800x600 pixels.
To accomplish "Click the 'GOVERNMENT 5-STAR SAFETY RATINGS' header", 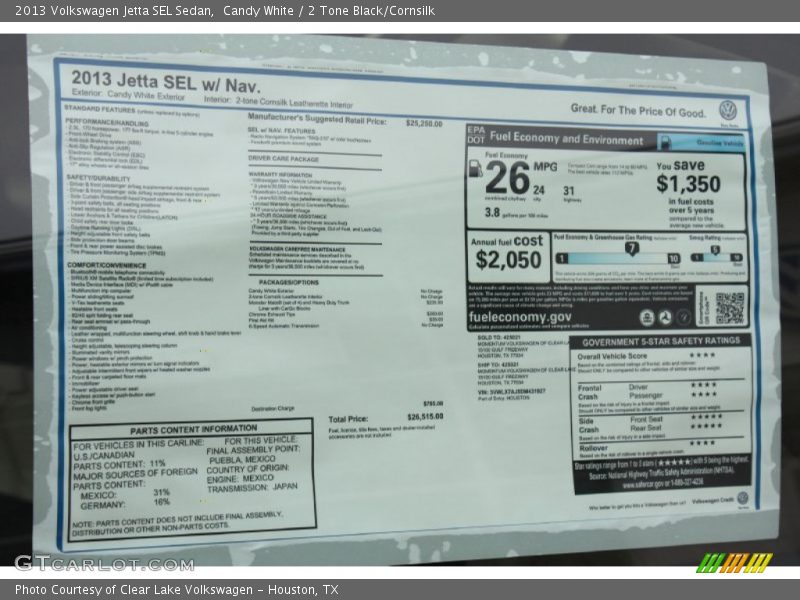I will 661,341.
